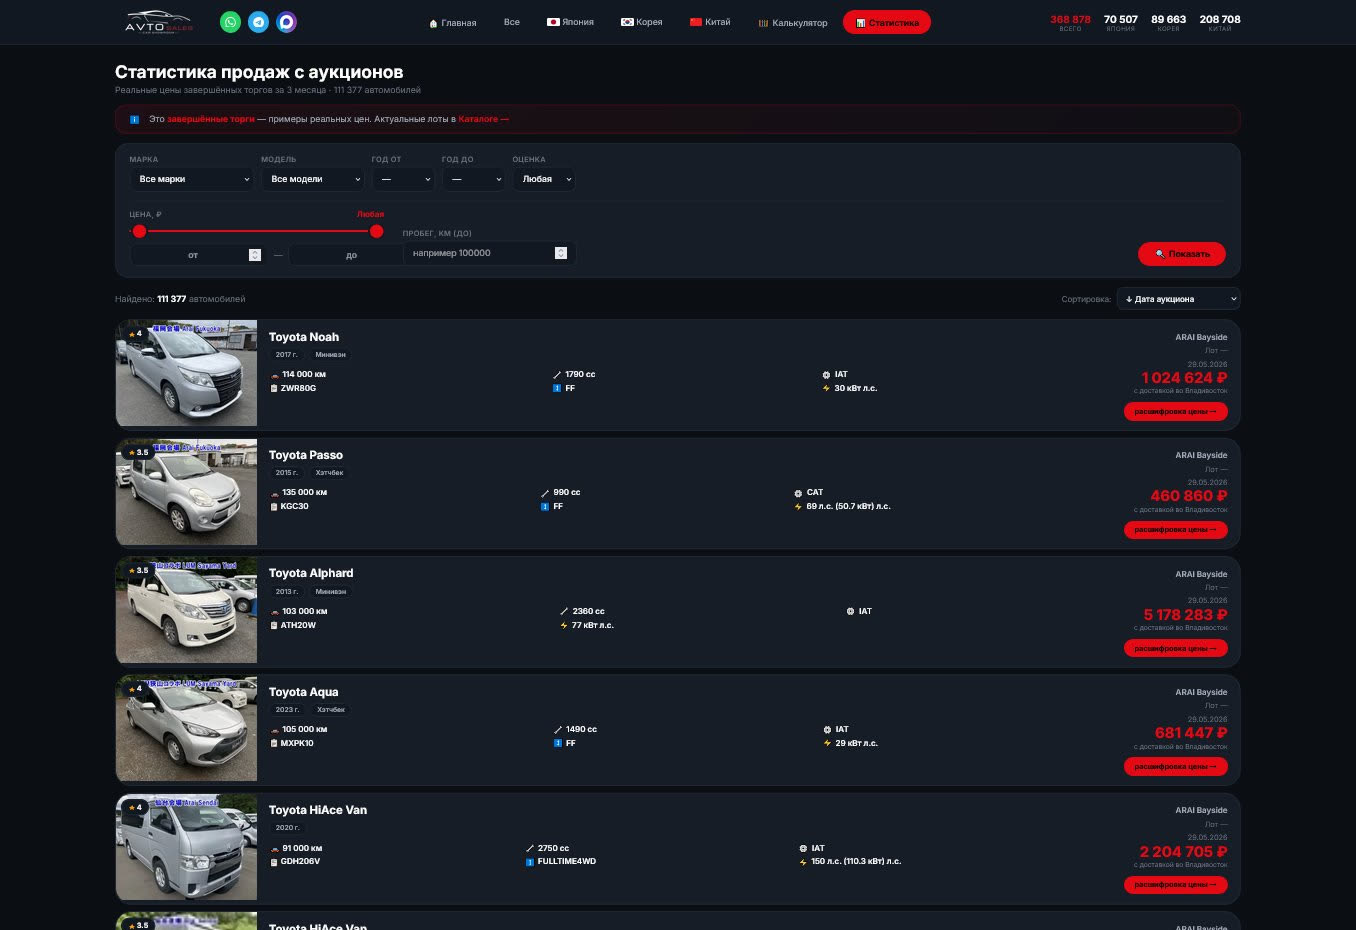This screenshot has height=930, width=1356.
Task: Open price breakdown for Toyota Alphard
Action: tap(1176, 649)
